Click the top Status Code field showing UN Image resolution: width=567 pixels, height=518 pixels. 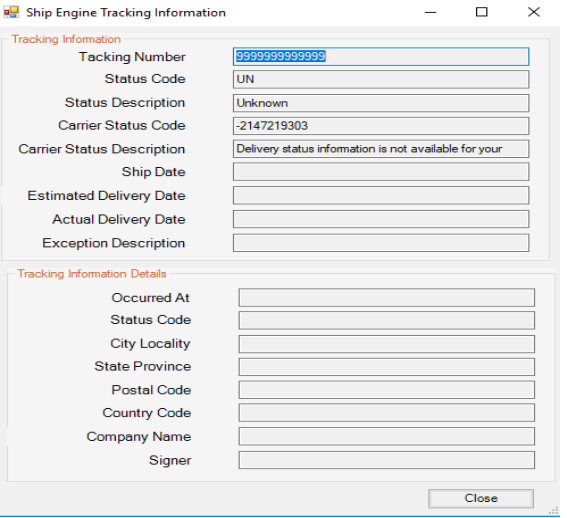381,79
